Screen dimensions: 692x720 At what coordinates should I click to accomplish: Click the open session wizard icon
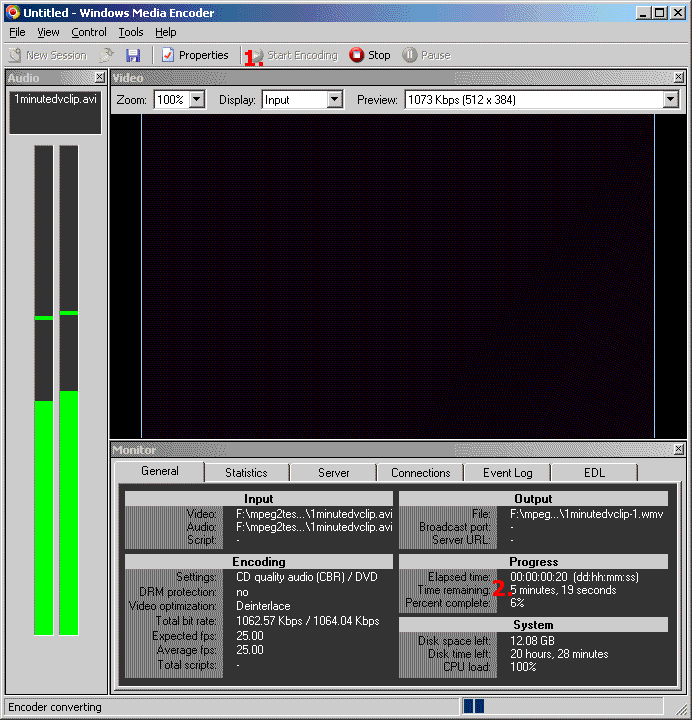(106, 55)
